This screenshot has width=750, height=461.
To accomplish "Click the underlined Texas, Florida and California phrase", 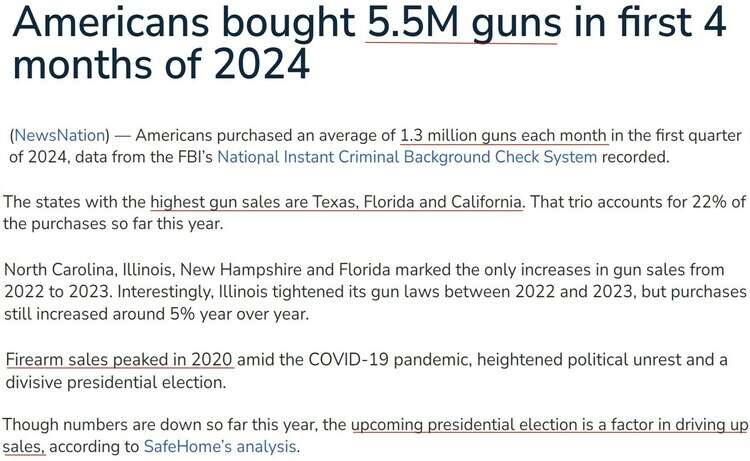I will [336, 202].
